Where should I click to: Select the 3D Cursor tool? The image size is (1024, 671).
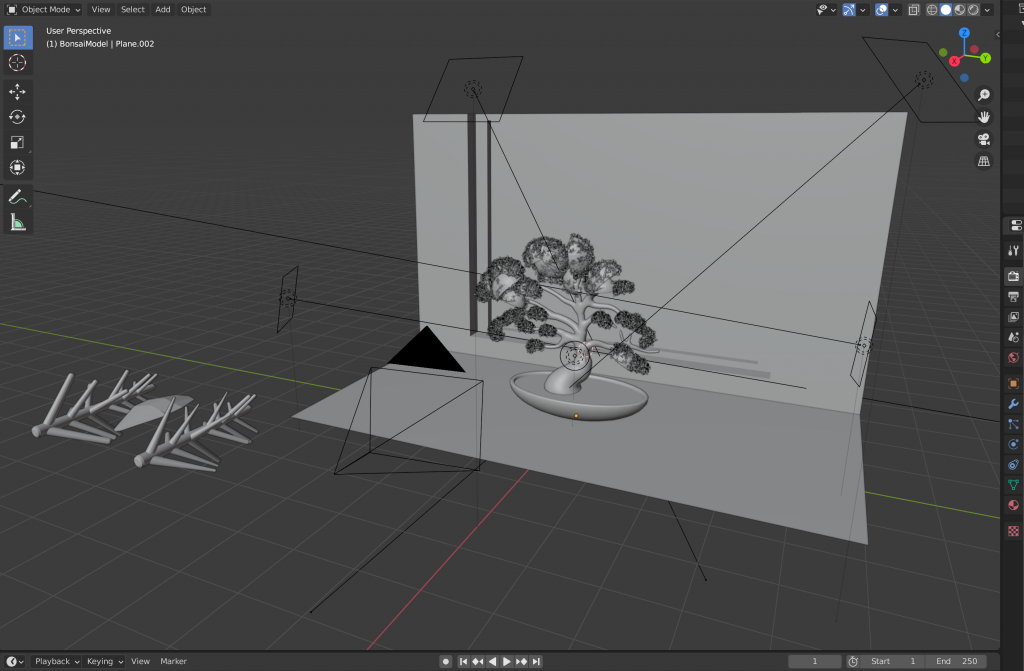(x=18, y=63)
